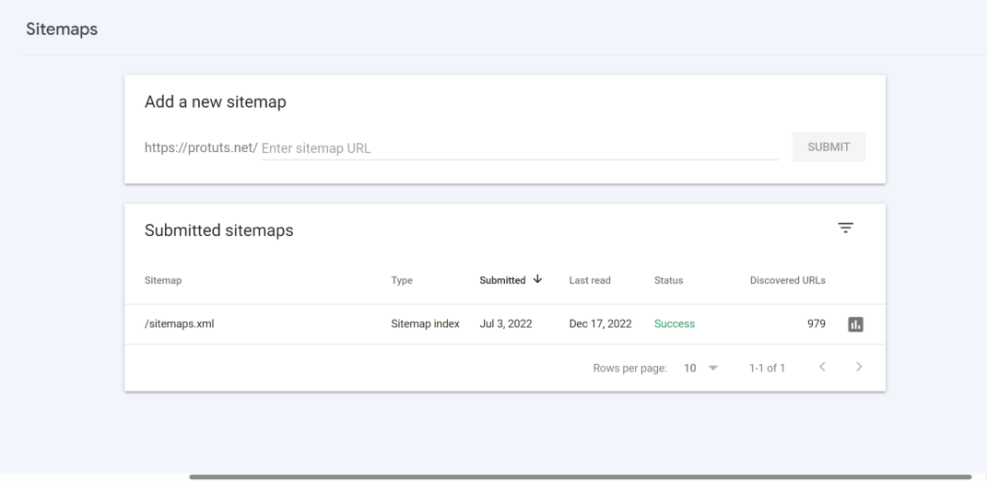Select the Jul 3, 2022 submitted date
This screenshot has height=481, width=987.
point(505,324)
